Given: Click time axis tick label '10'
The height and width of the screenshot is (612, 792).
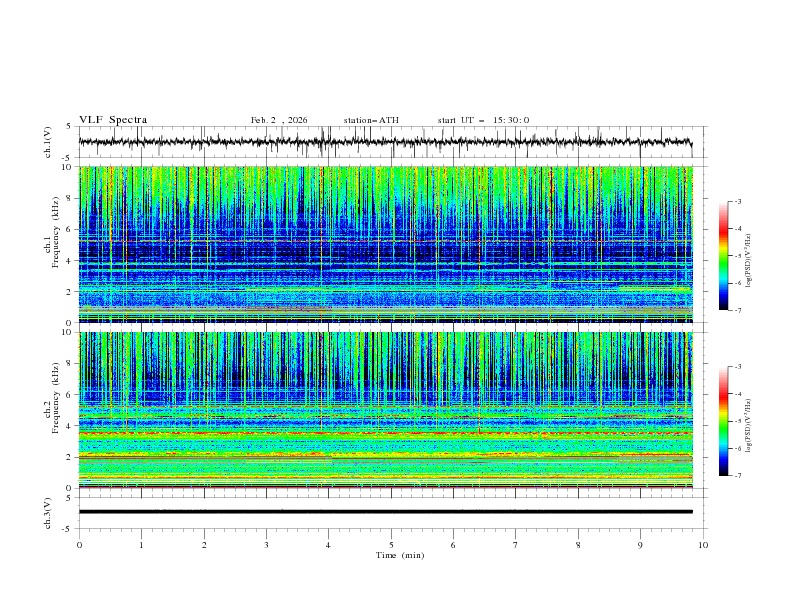Looking at the screenshot, I should (x=703, y=545).
